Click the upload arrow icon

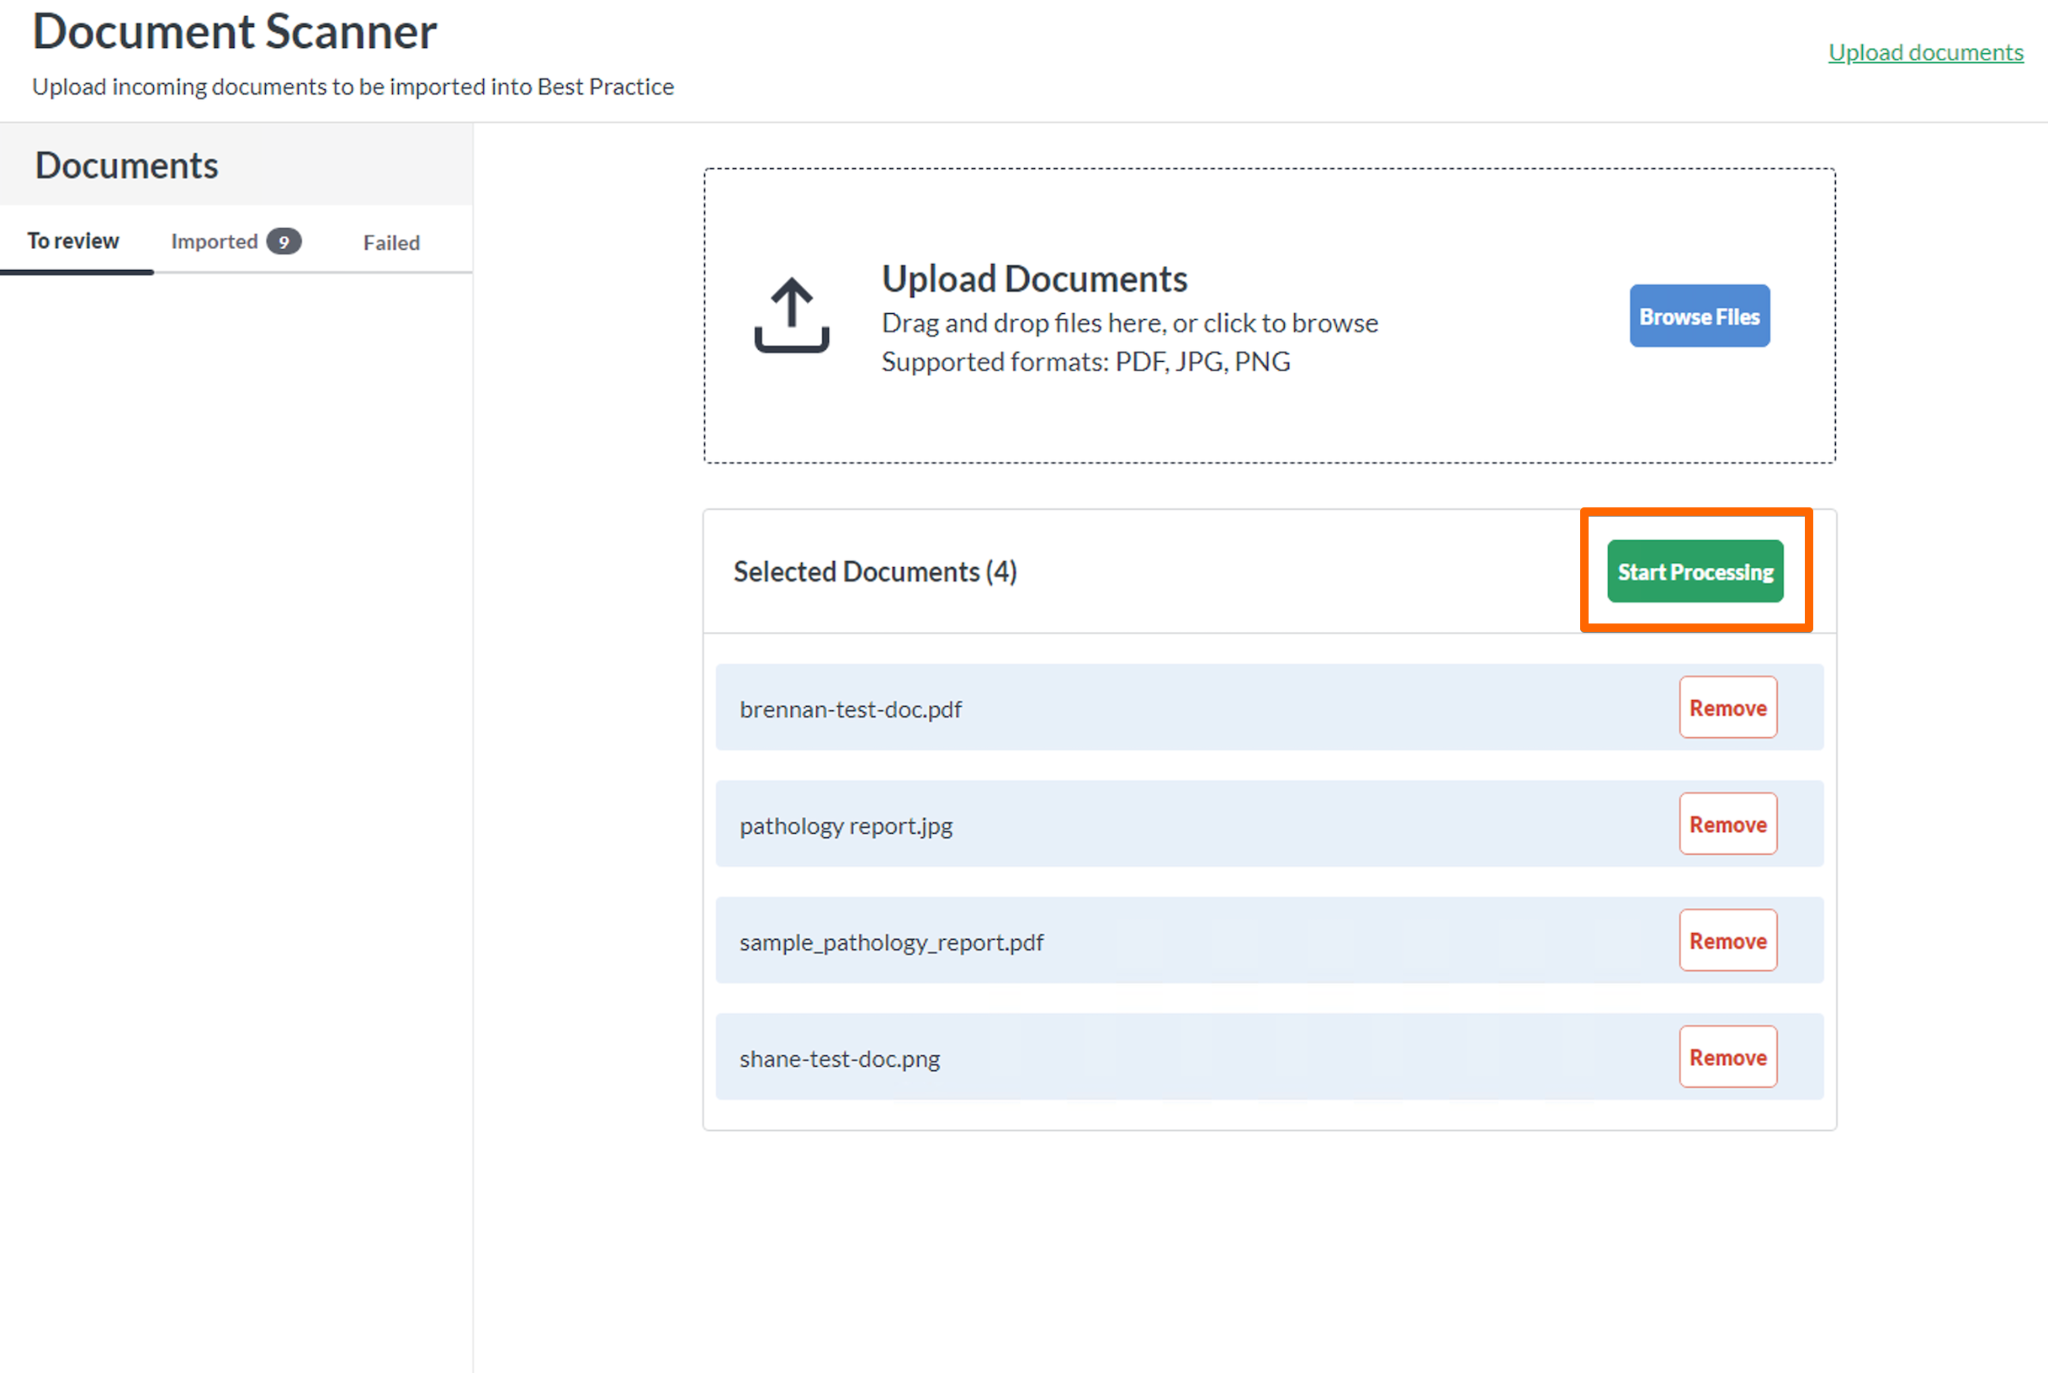click(x=791, y=314)
